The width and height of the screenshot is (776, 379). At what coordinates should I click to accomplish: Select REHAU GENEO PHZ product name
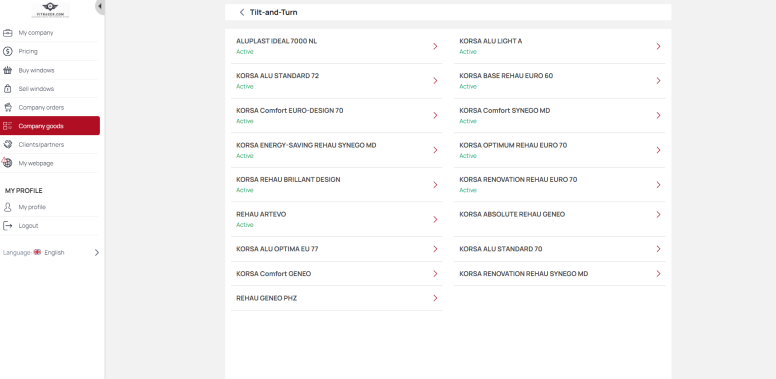(x=267, y=298)
